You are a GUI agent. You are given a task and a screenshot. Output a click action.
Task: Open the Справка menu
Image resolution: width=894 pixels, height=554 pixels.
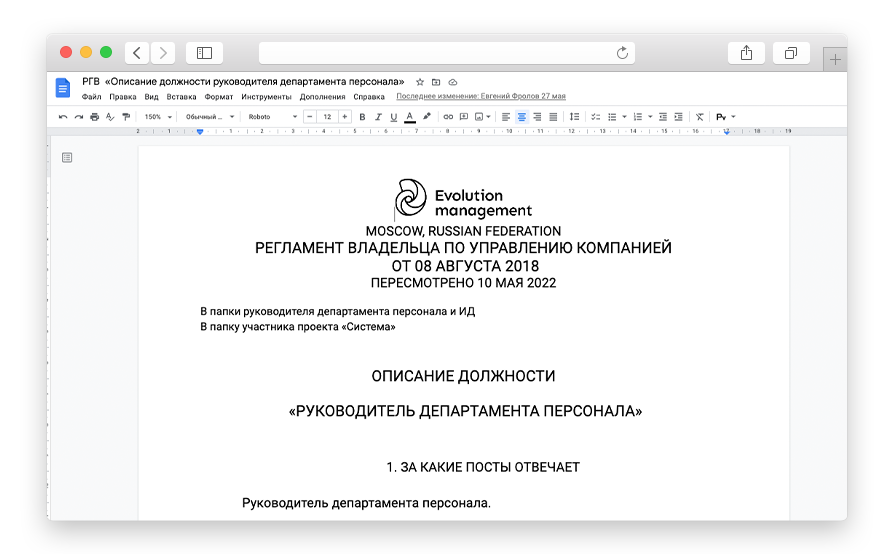[x=369, y=97]
